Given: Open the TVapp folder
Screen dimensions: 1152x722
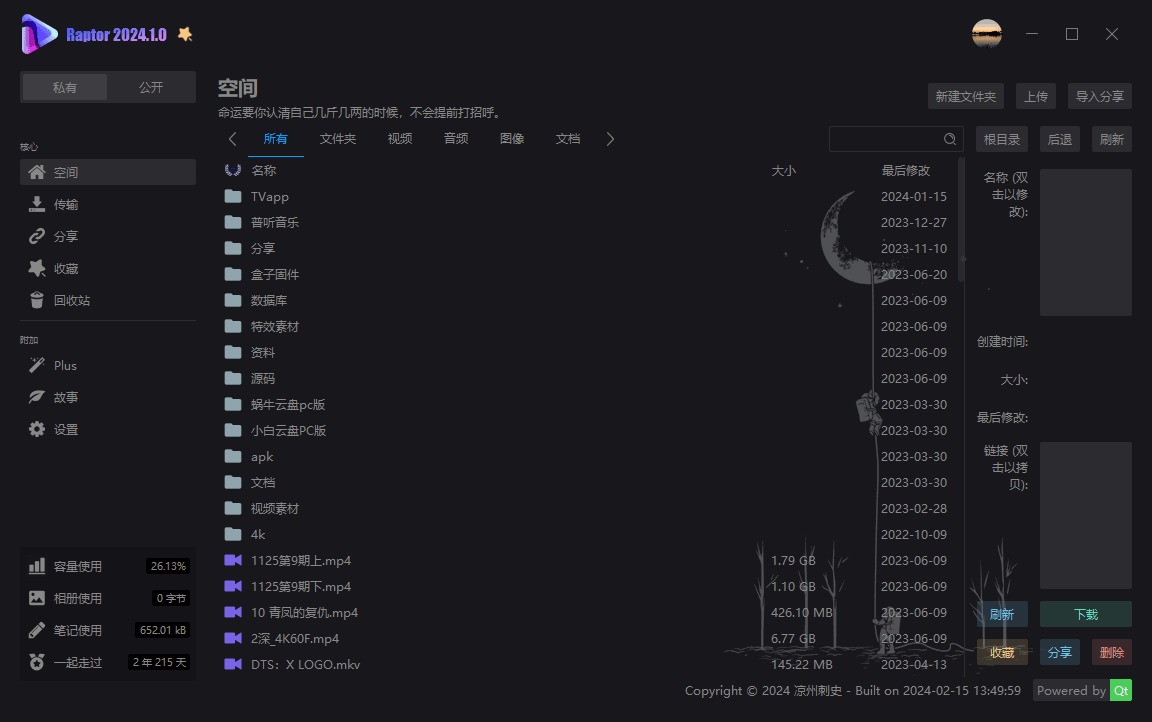Looking at the screenshot, I should (x=268, y=196).
